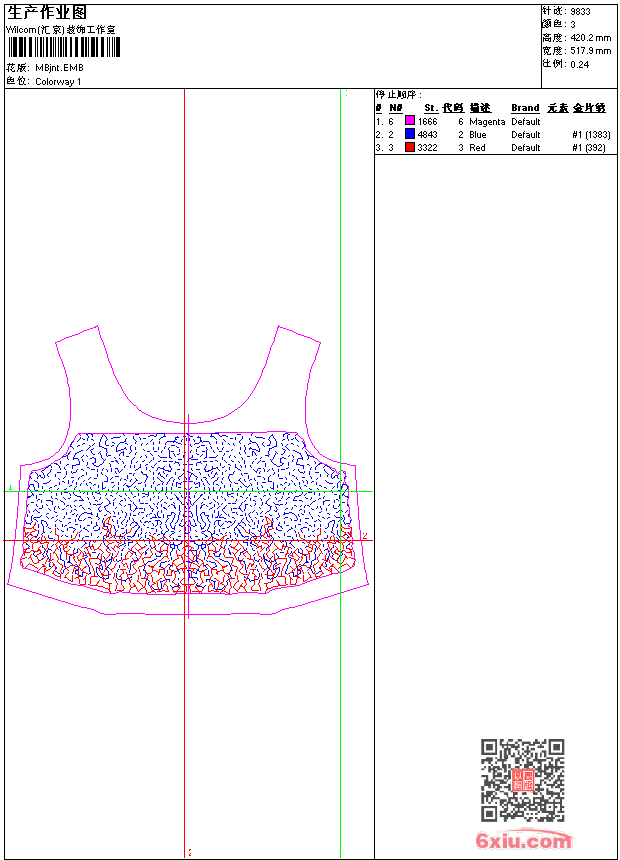
Task: Select the stitch value 4843
Action: coord(427,135)
